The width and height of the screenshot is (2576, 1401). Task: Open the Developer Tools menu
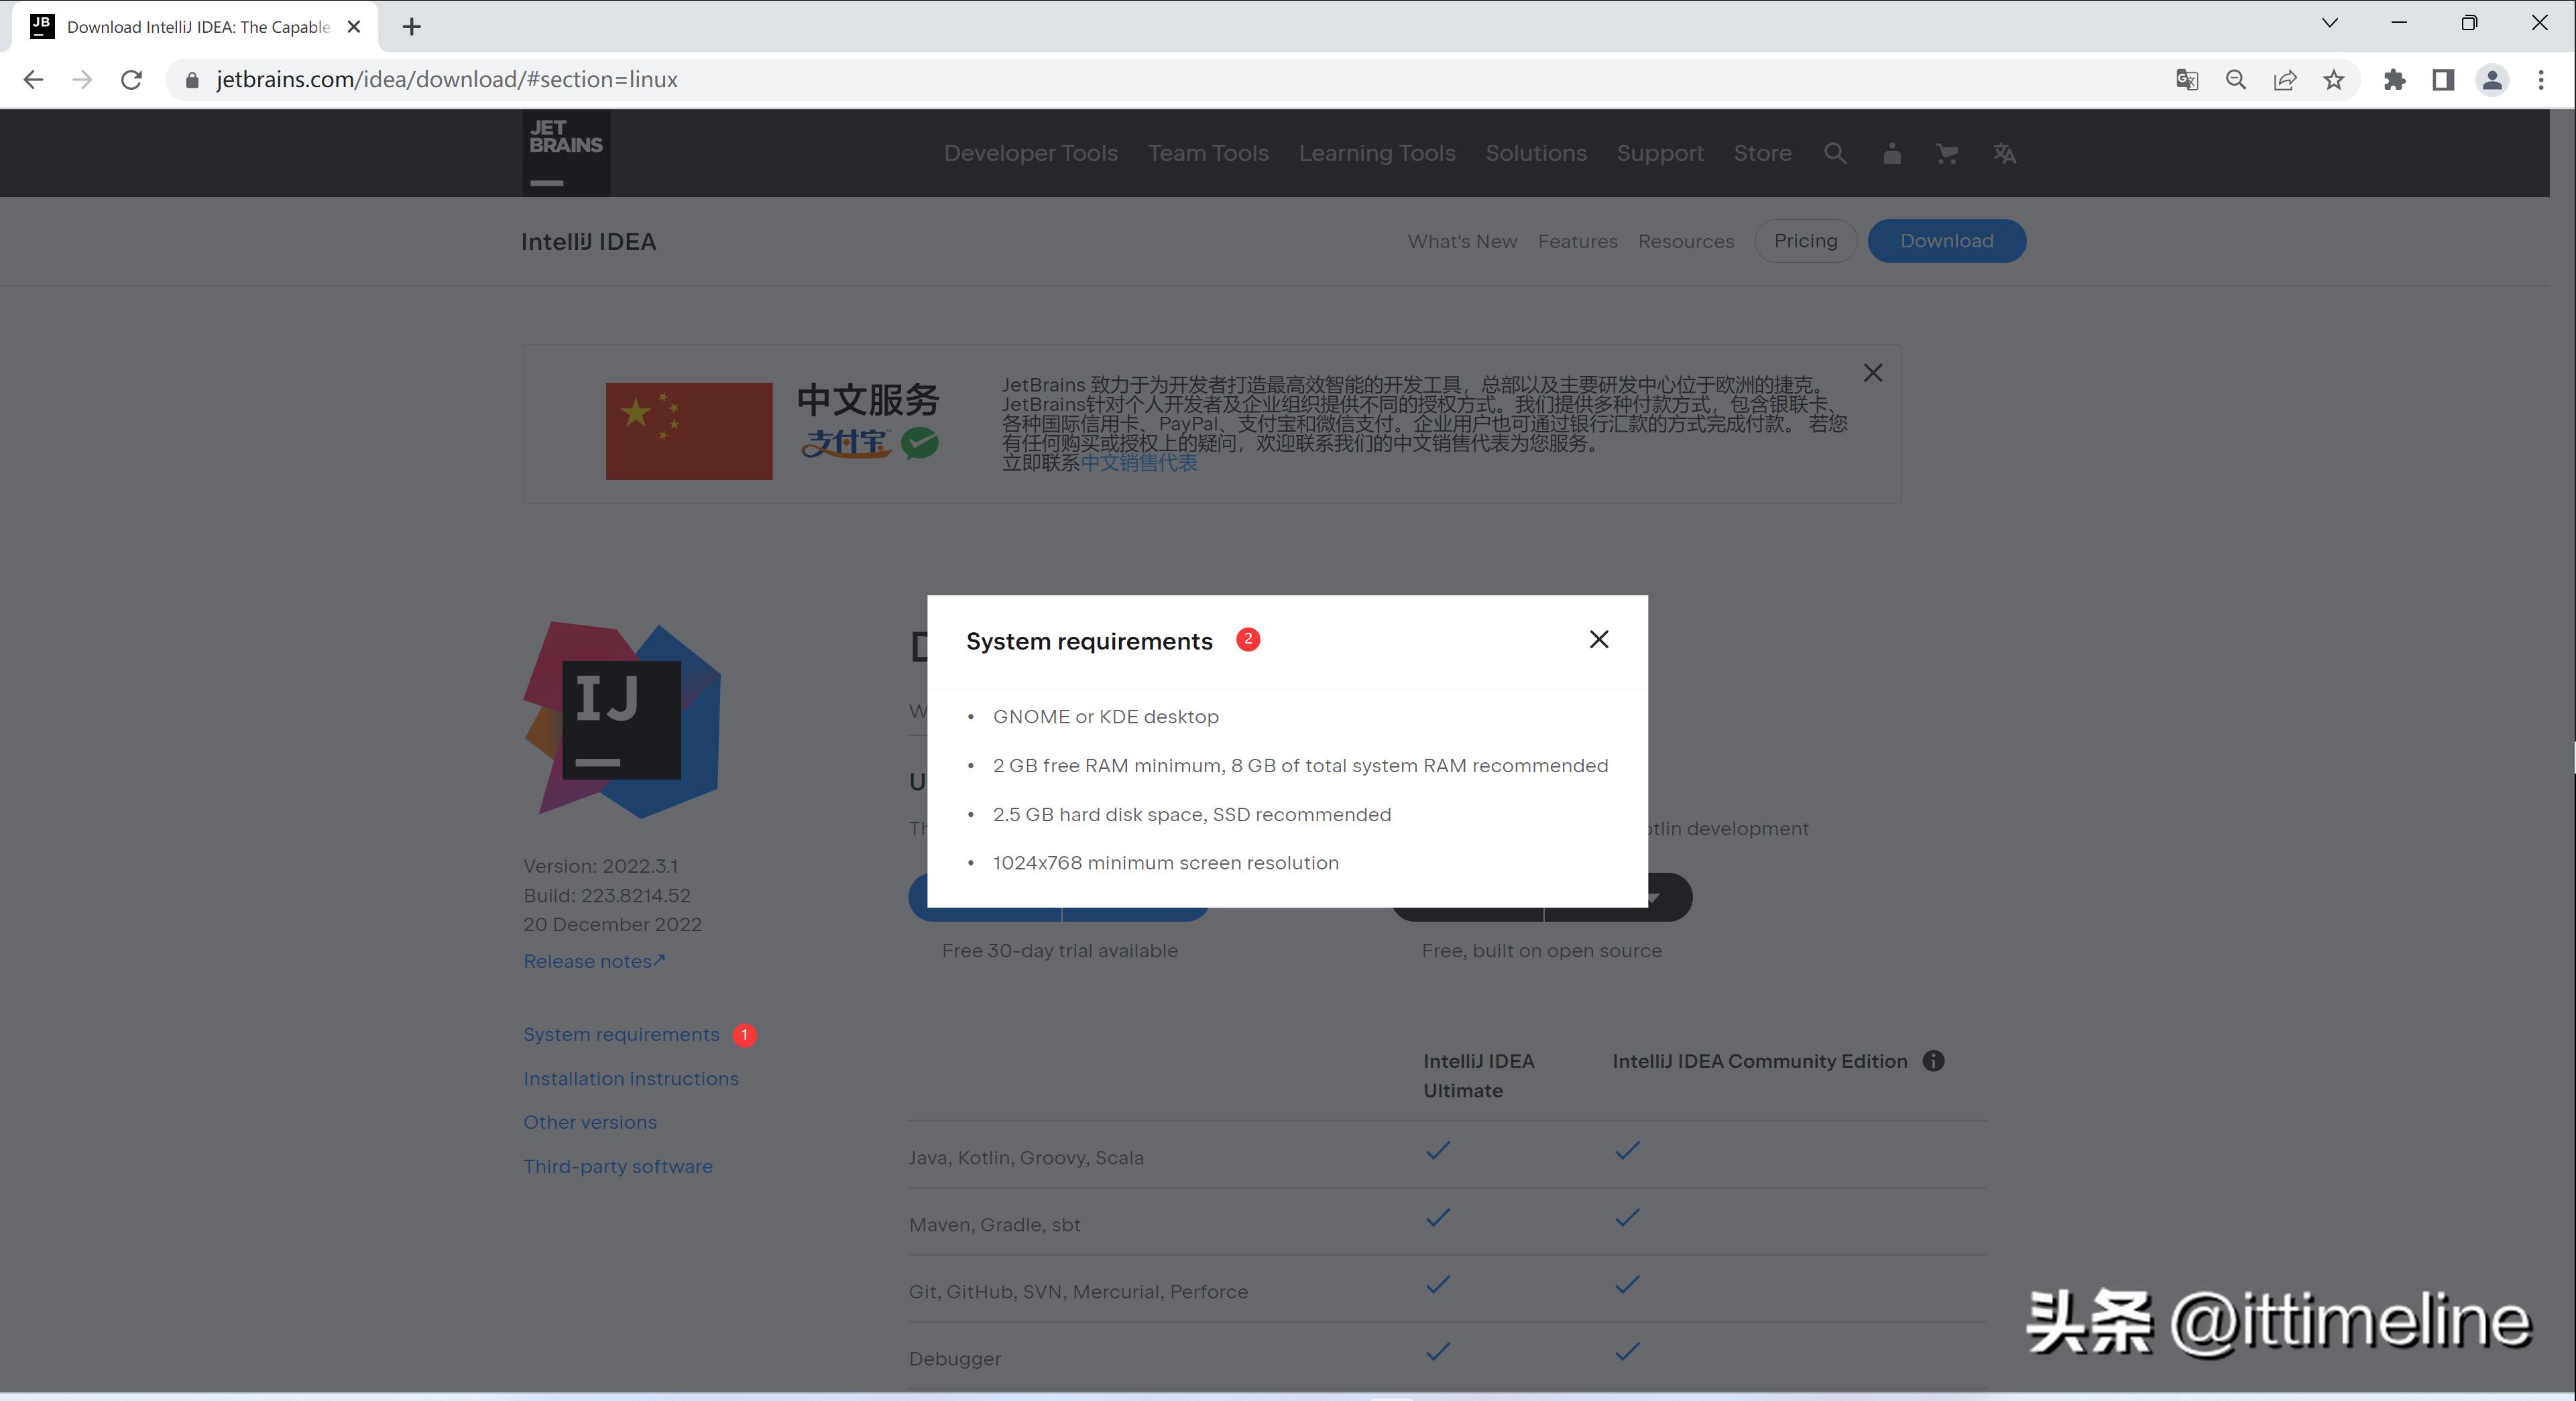coord(1030,153)
